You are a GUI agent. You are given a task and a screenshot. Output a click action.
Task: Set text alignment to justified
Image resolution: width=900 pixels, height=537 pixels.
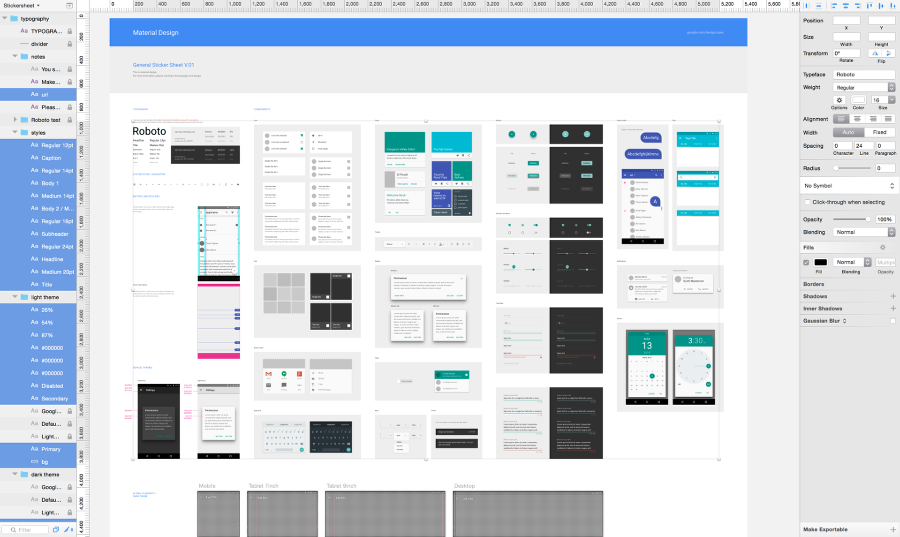[888, 119]
